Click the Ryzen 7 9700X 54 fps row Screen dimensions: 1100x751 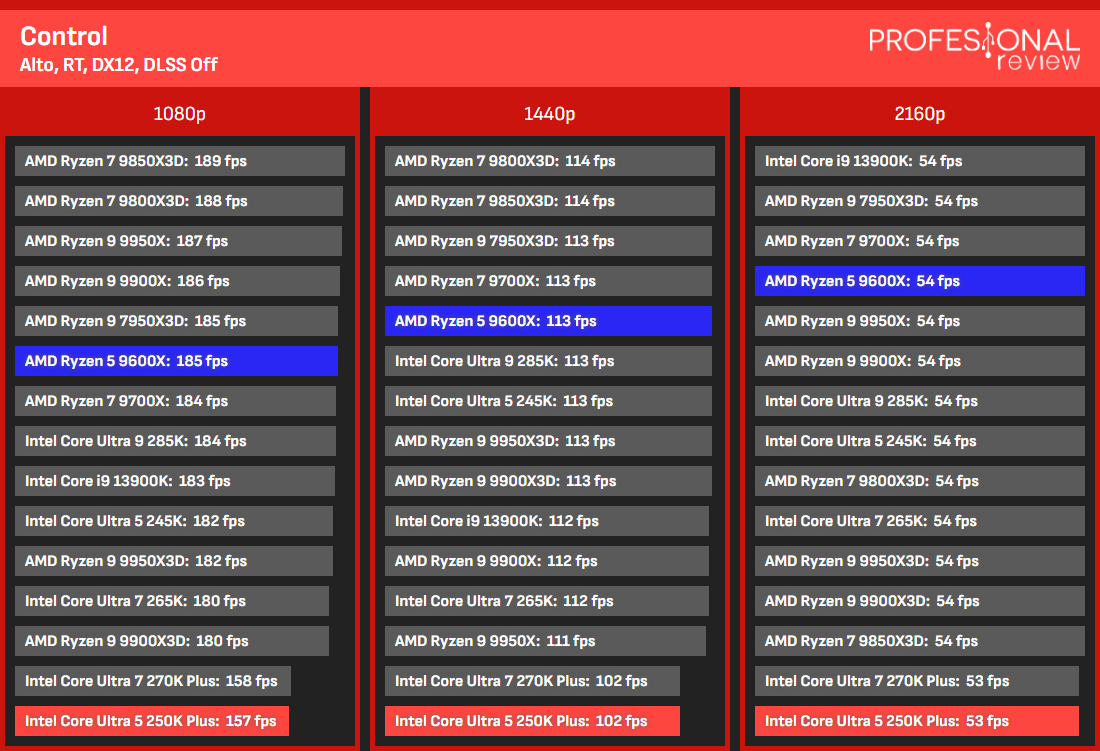[920, 241]
